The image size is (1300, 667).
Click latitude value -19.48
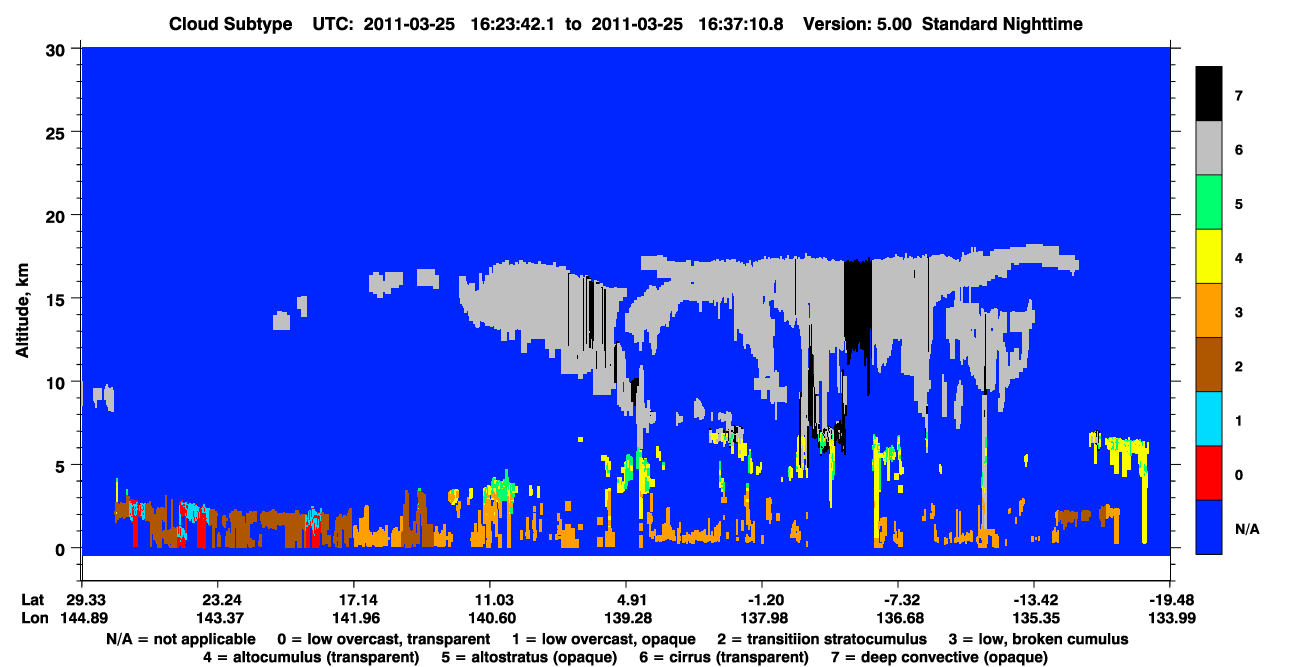click(1171, 600)
